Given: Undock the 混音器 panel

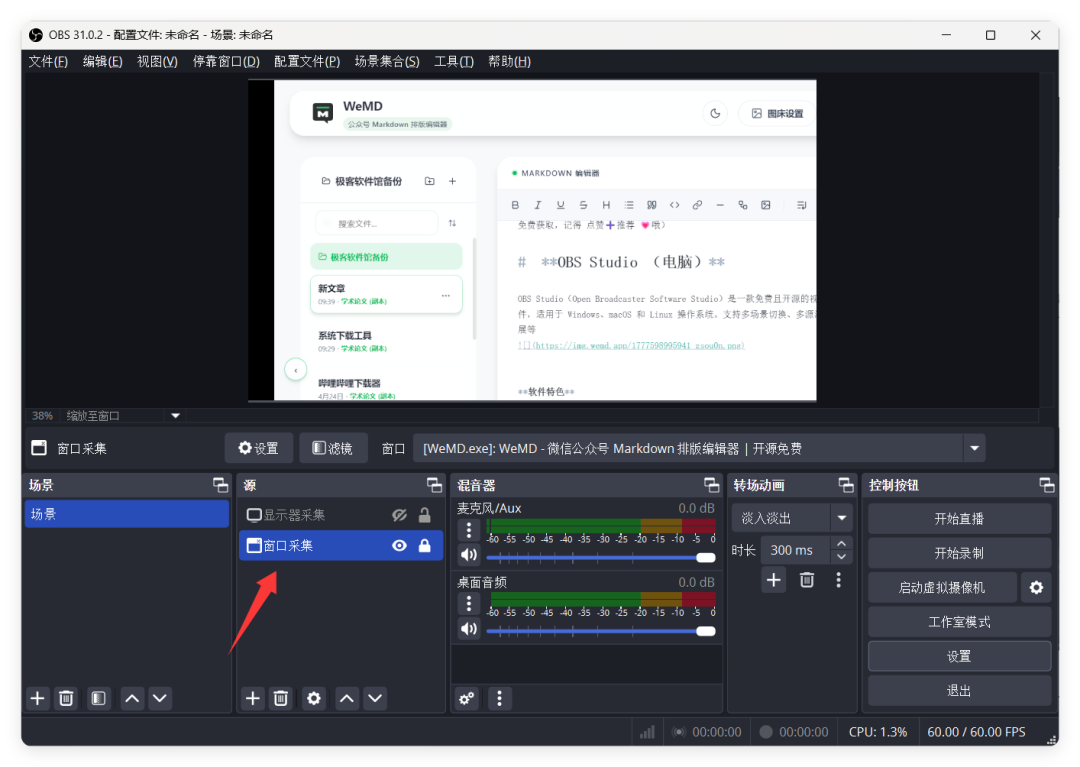Looking at the screenshot, I should [x=712, y=485].
